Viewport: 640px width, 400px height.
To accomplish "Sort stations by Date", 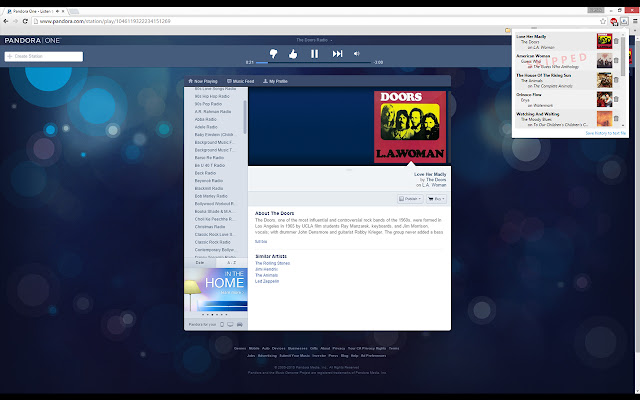I will click(x=200, y=262).
